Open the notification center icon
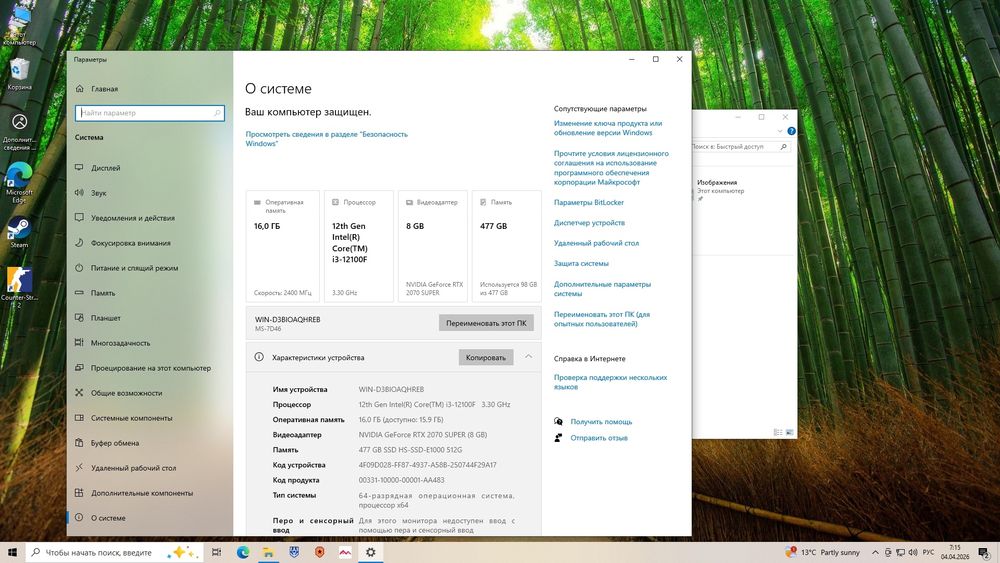 point(985,552)
